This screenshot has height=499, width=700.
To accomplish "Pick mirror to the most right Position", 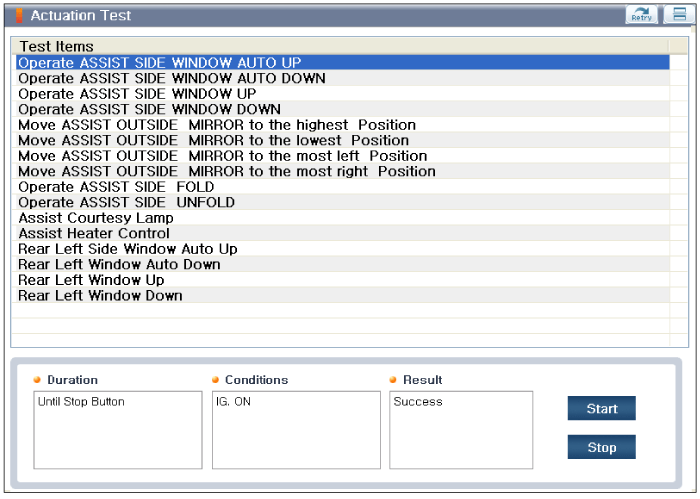I will click(227, 171).
